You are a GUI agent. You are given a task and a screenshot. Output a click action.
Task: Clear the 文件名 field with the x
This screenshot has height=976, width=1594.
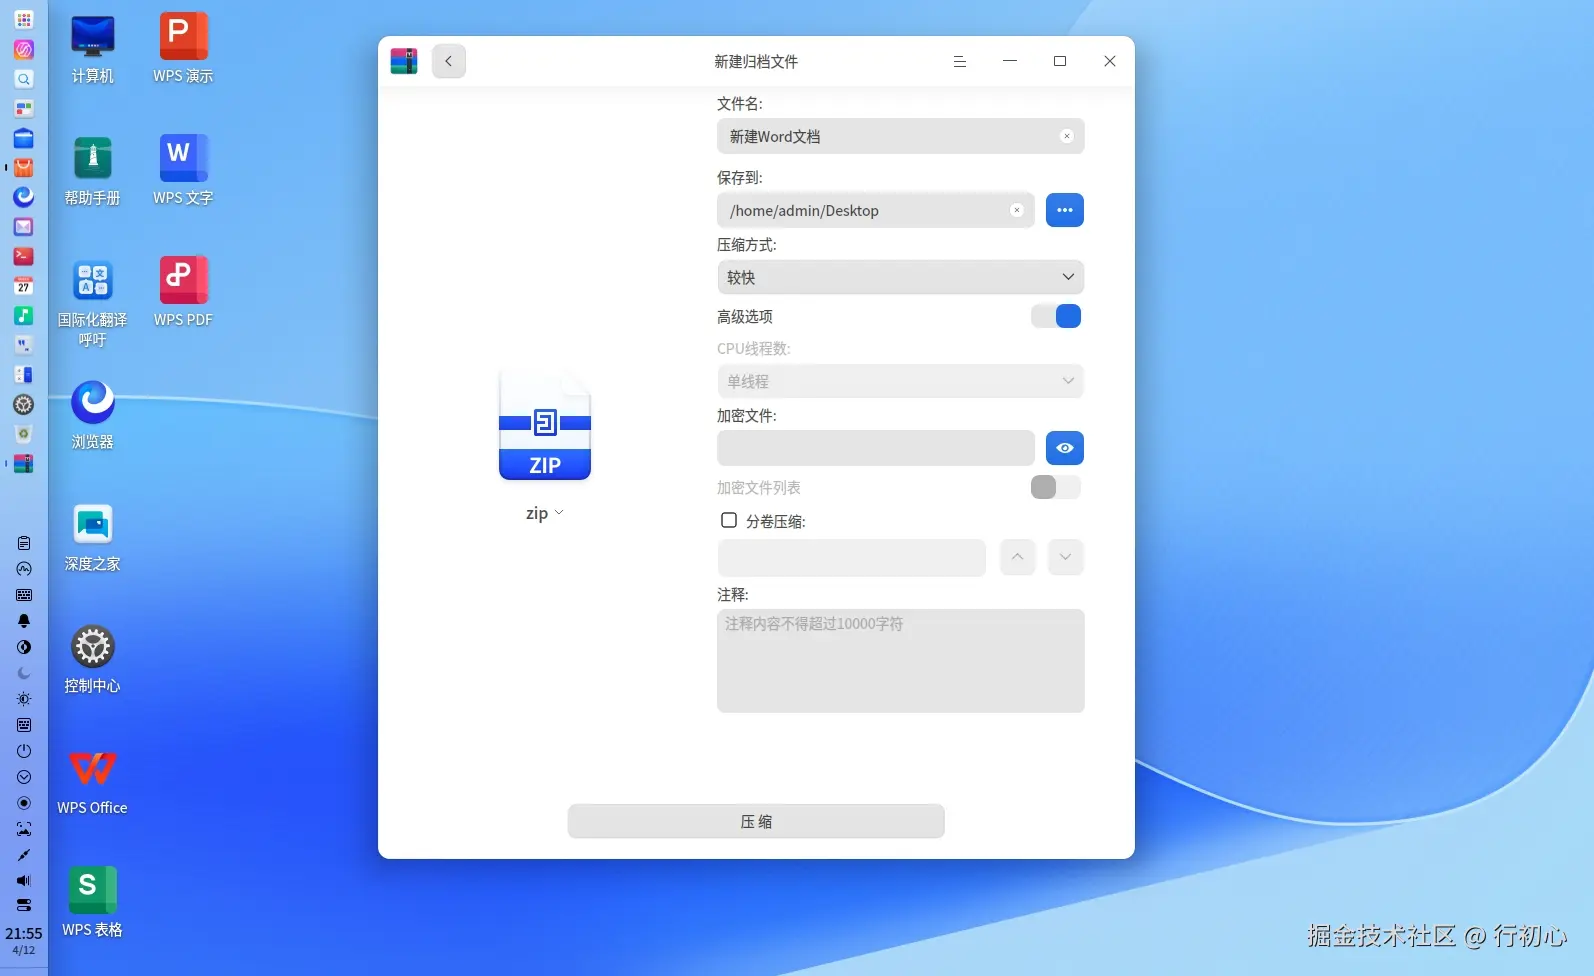(x=1067, y=136)
